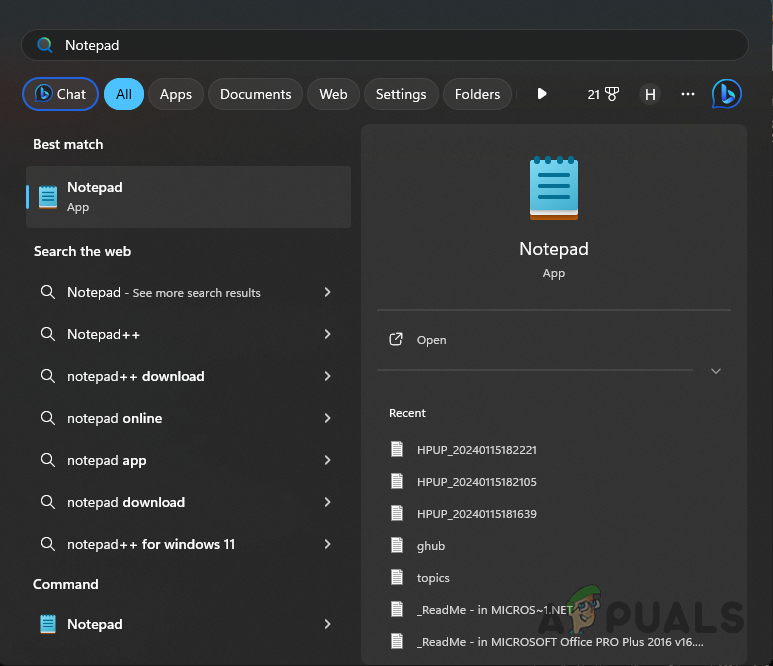Click the three-dot more options icon
The height and width of the screenshot is (666, 773).
[x=688, y=94]
